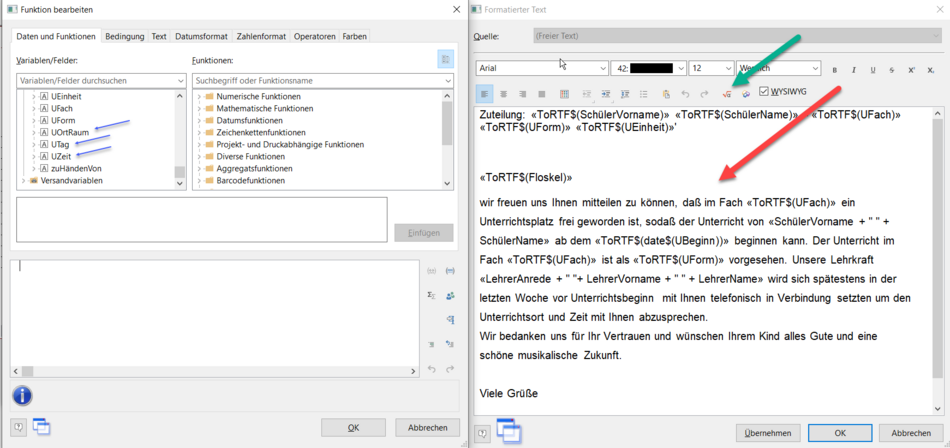Click the formula insert icon (red square root)
The width and height of the screenshot is (950, 448).
click(727, 94)
